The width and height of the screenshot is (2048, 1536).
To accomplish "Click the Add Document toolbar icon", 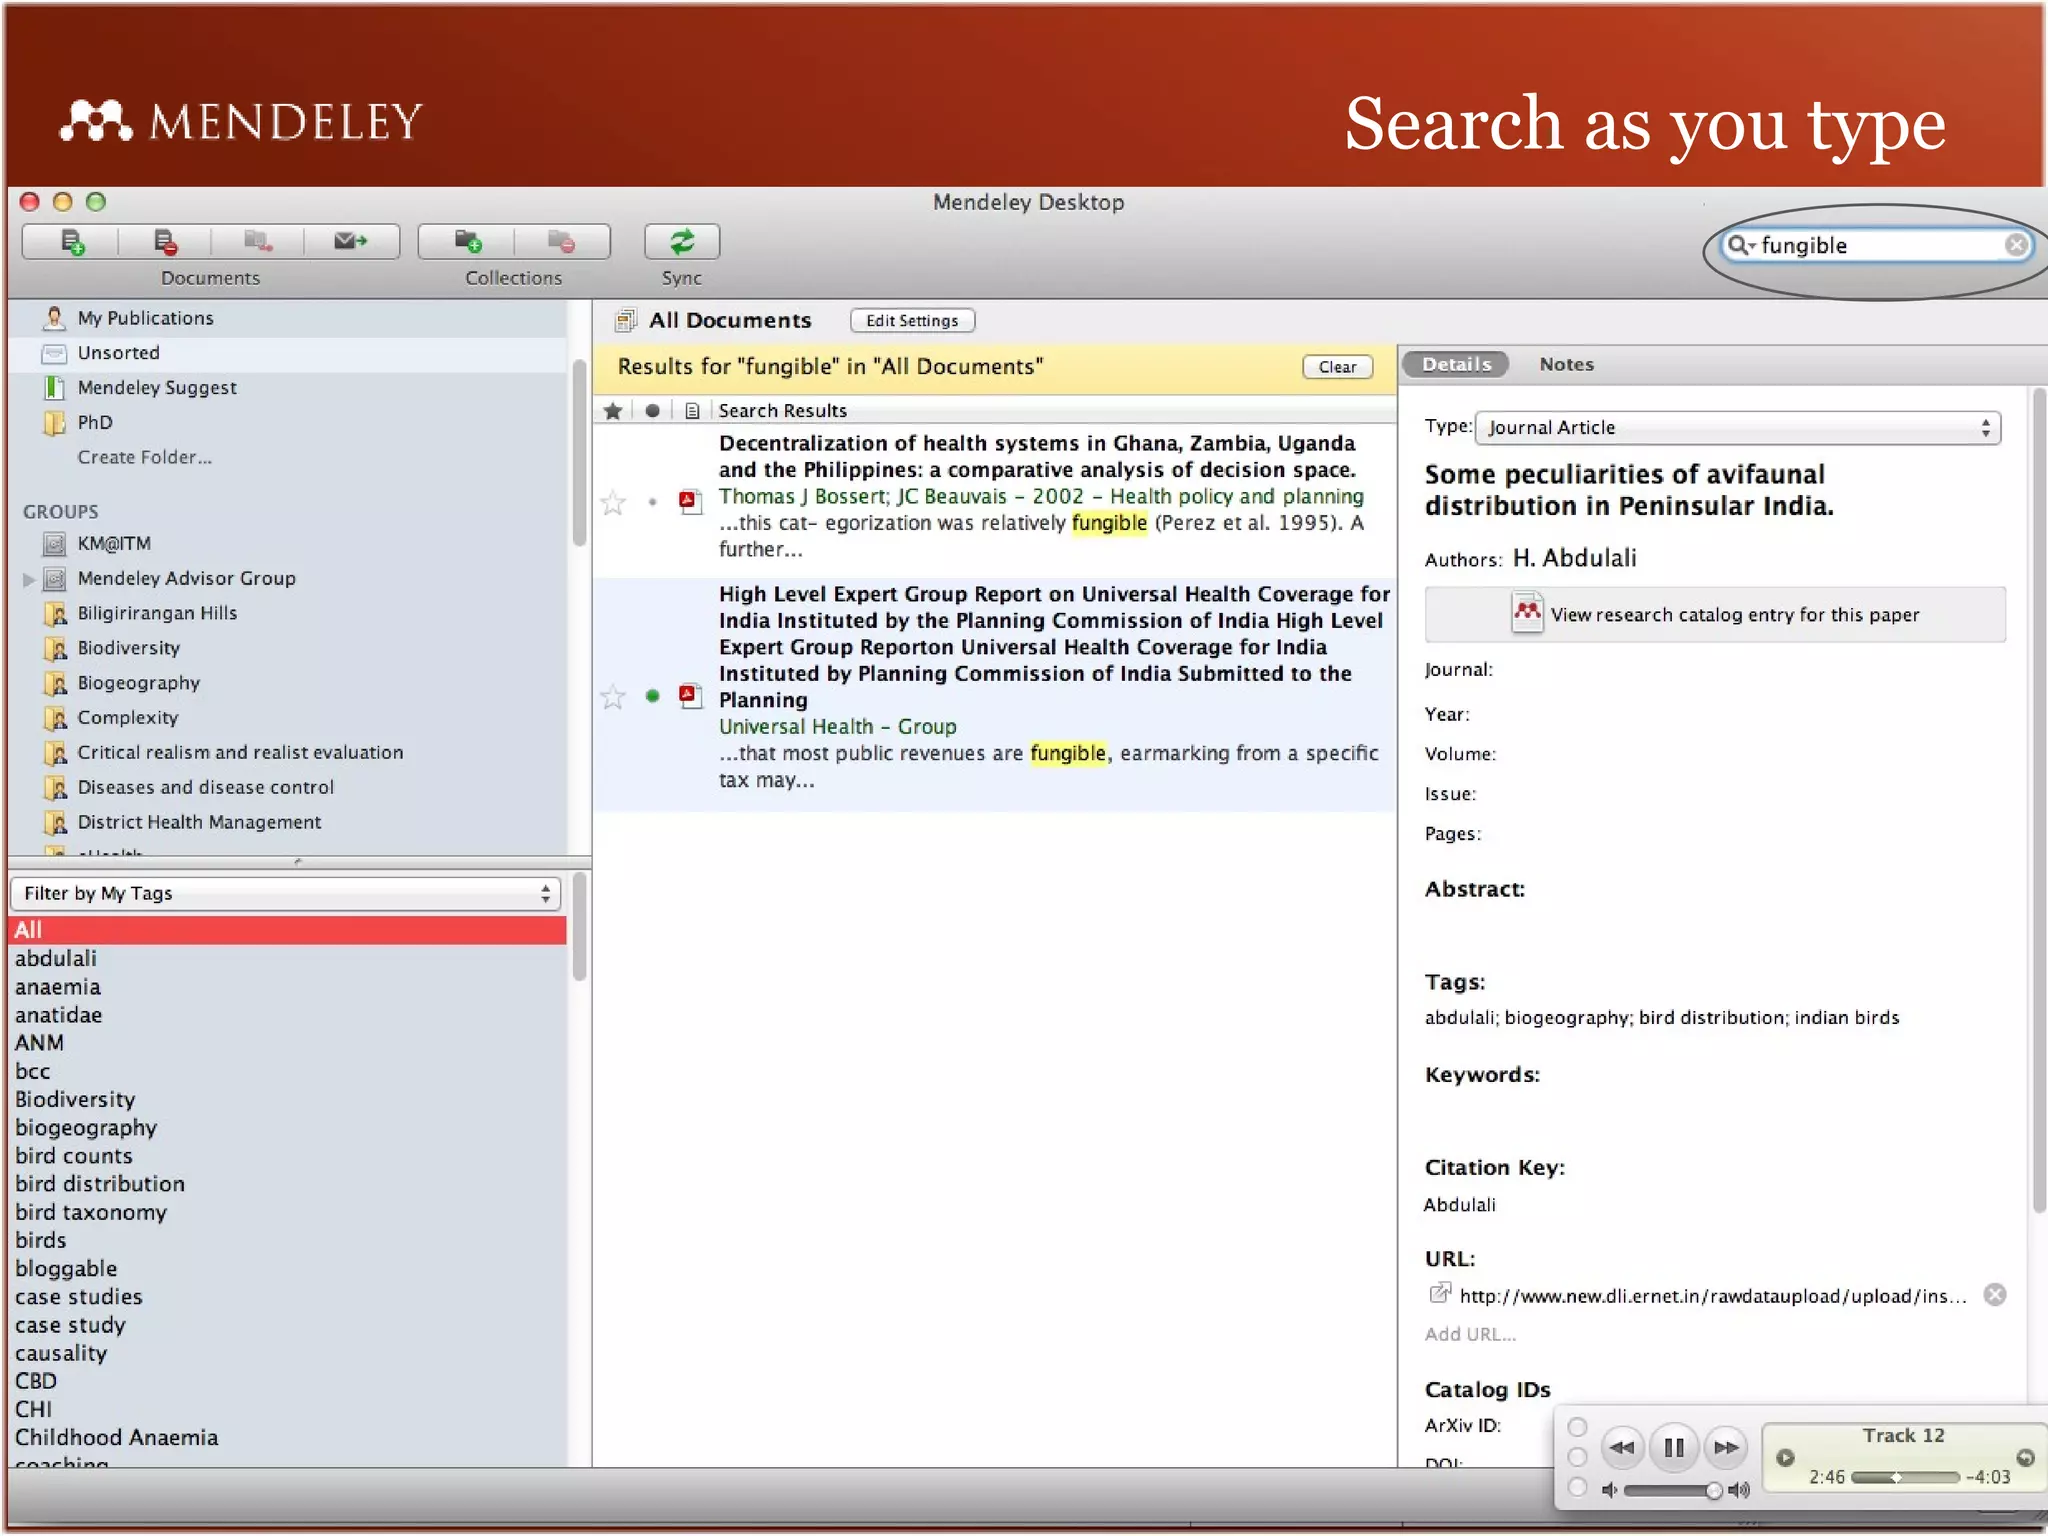I will click(x=73, y=242).
